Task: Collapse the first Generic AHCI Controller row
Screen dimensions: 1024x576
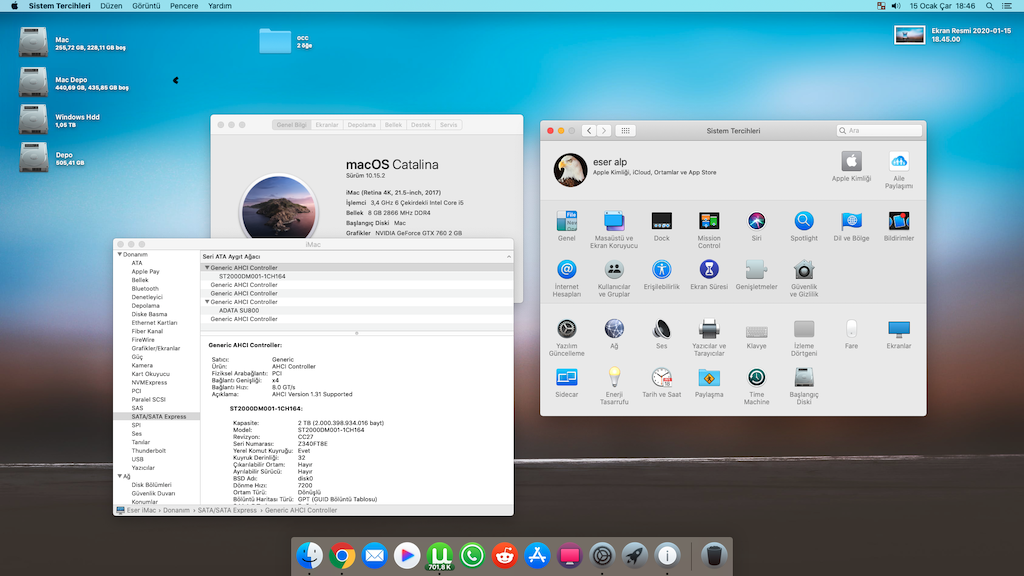Action: (x=207, y=268)
